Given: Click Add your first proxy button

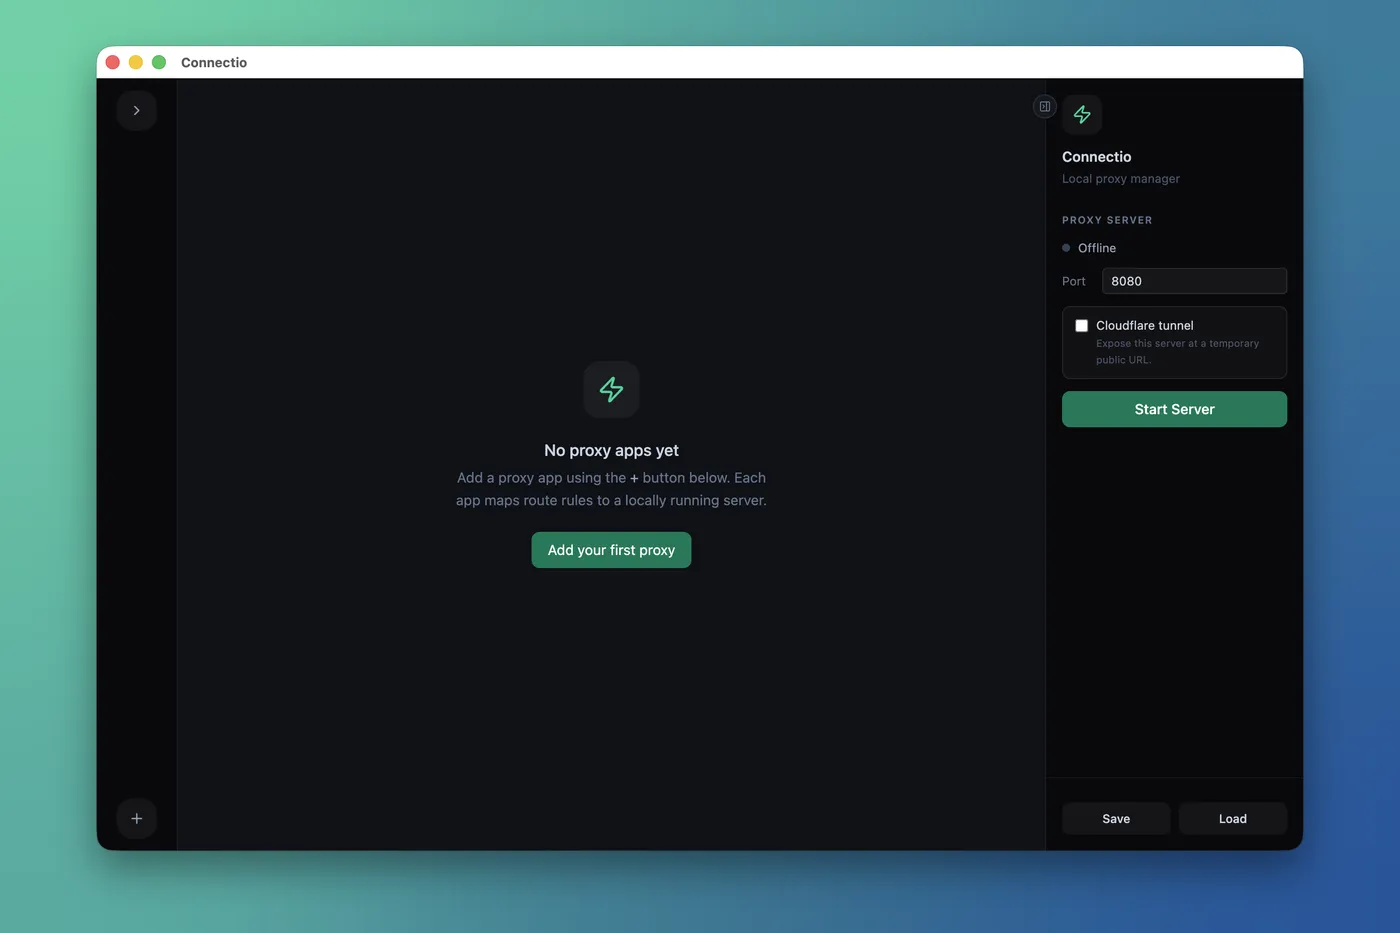Looking at the screenshot, I should (x=611, y=550).
